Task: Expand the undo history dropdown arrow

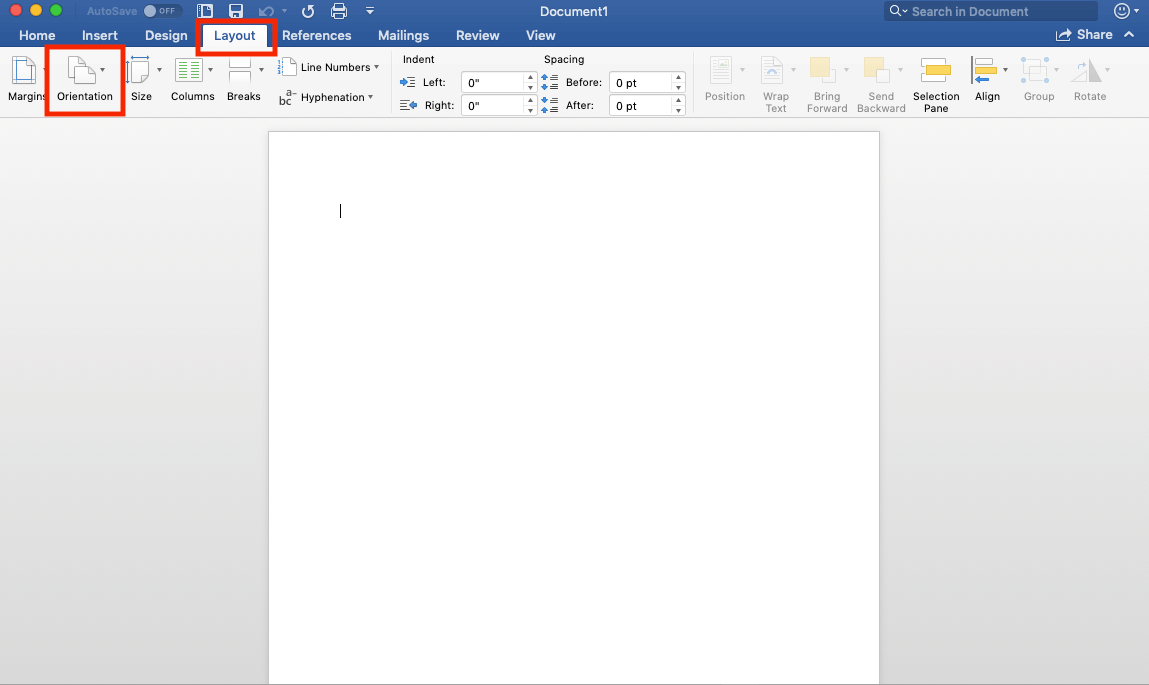Action: pos(284,11)
